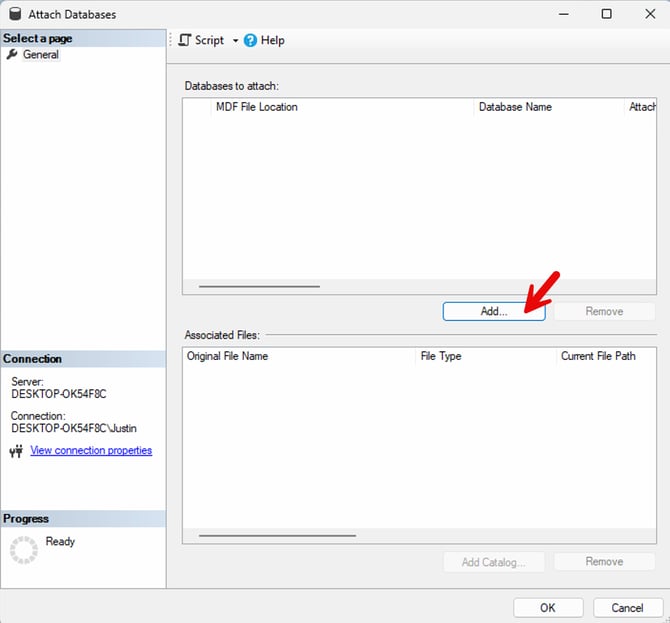This screenshot has width=670, height=623.
Task: Expand the Script dropdown arrow
Action: [236, 41]
